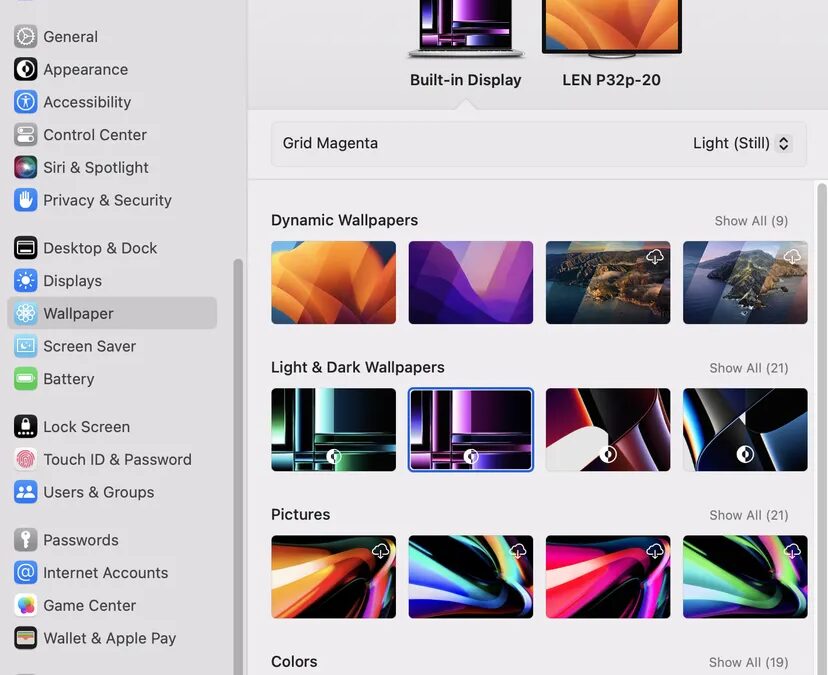Select the green Grid light & dark wallpaper
The image size is (828, 675).
333,429
